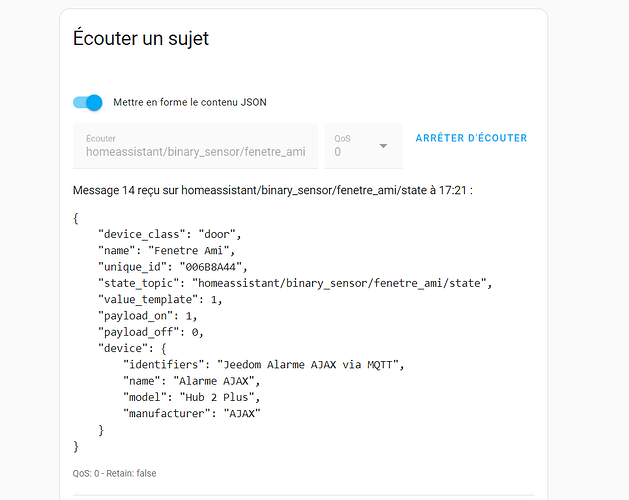Click the "Écouter un sujet" heading

(141, 39)
